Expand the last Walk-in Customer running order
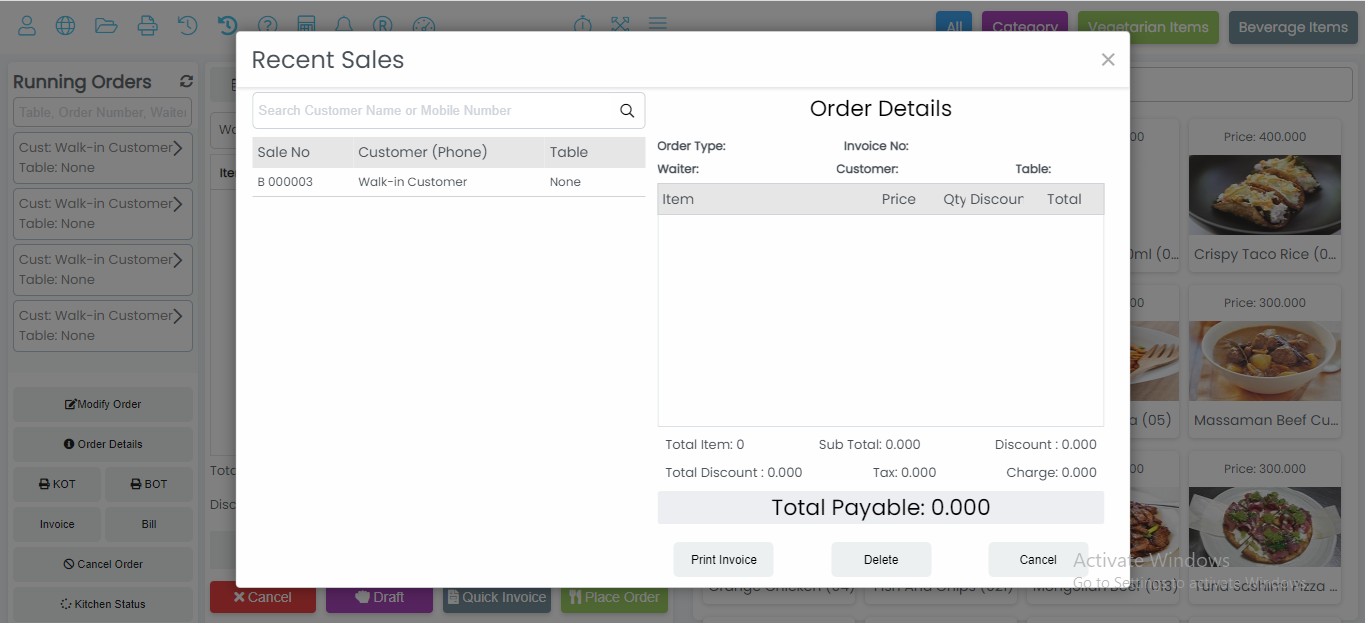Viewport: 1365px width, 623px height. click(177, 316)
